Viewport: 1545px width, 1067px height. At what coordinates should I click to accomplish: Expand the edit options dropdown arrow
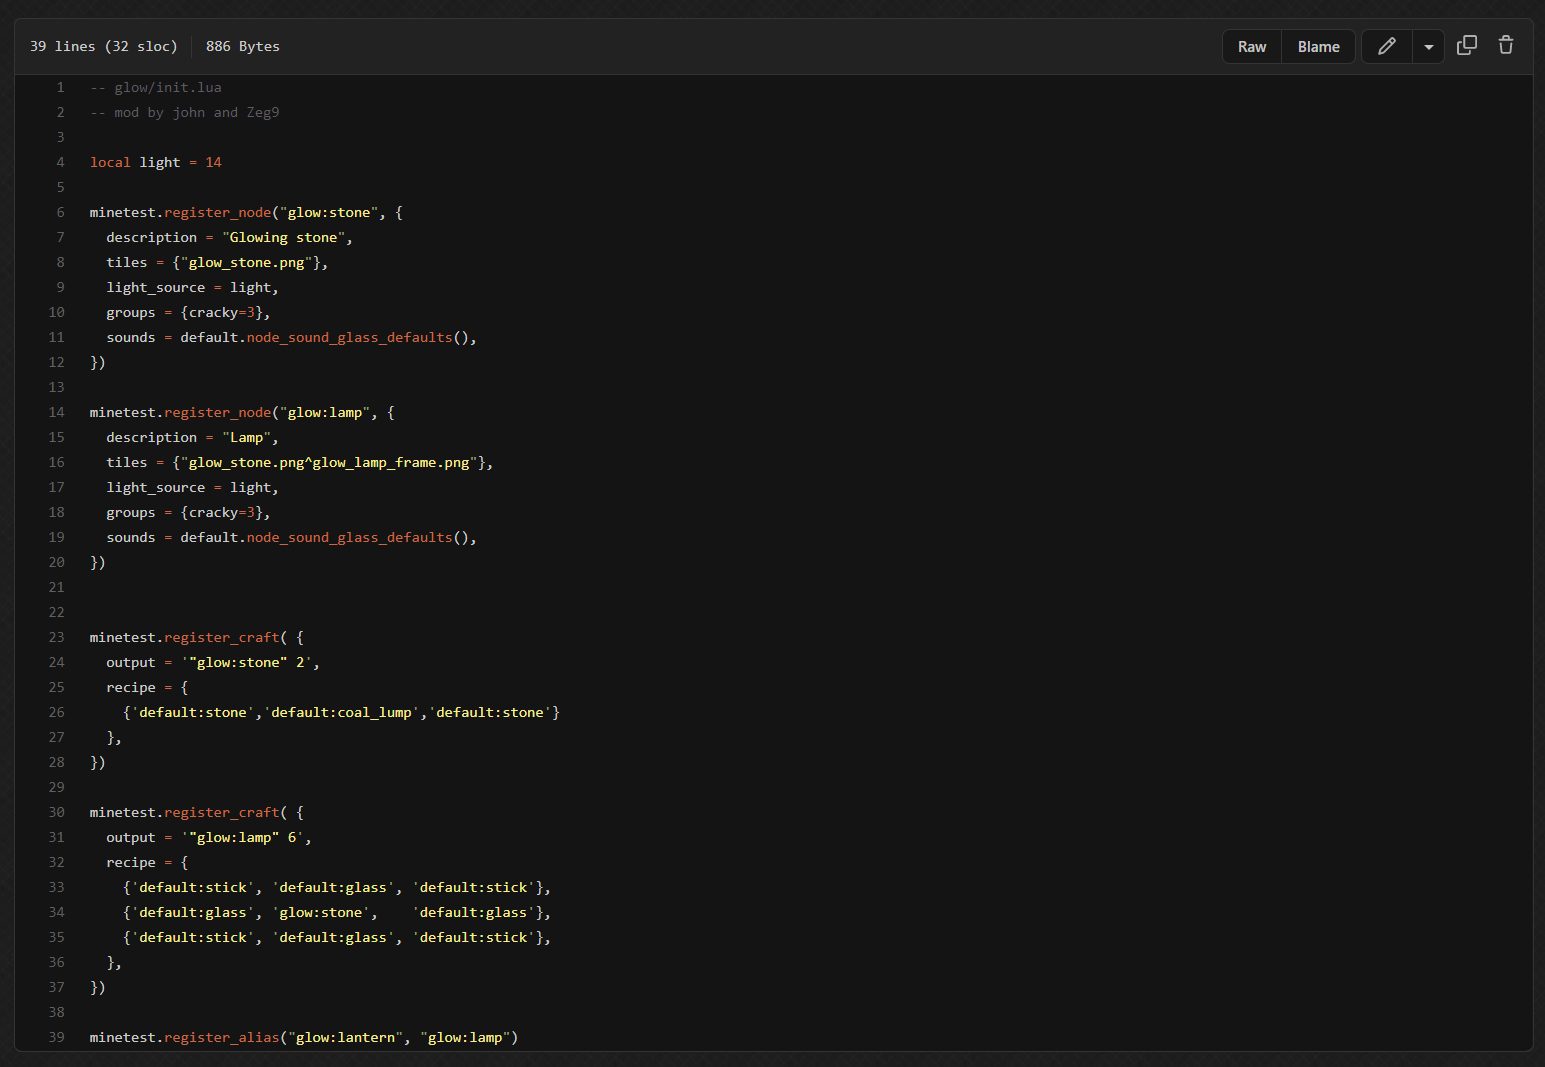coord(1428,47)
